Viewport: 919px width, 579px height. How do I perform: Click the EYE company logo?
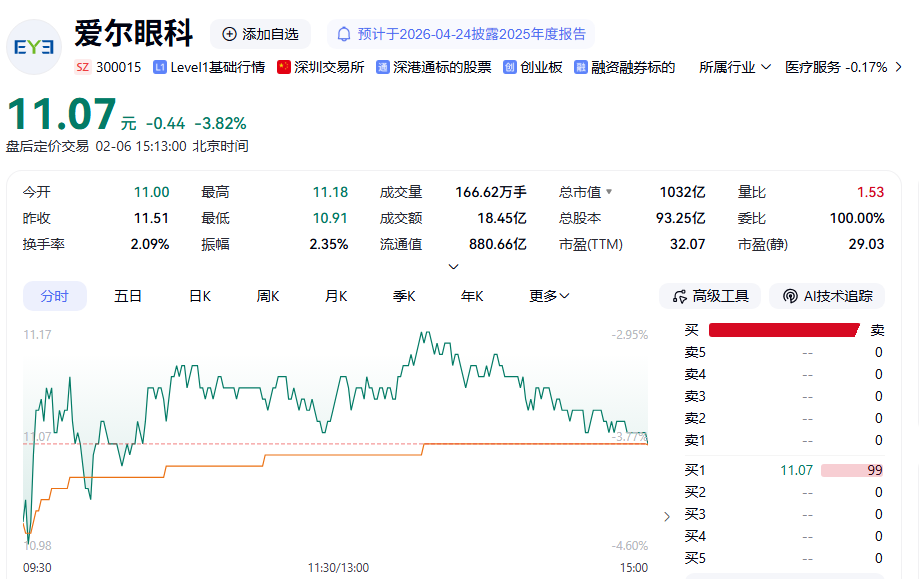tap(34, 47)
